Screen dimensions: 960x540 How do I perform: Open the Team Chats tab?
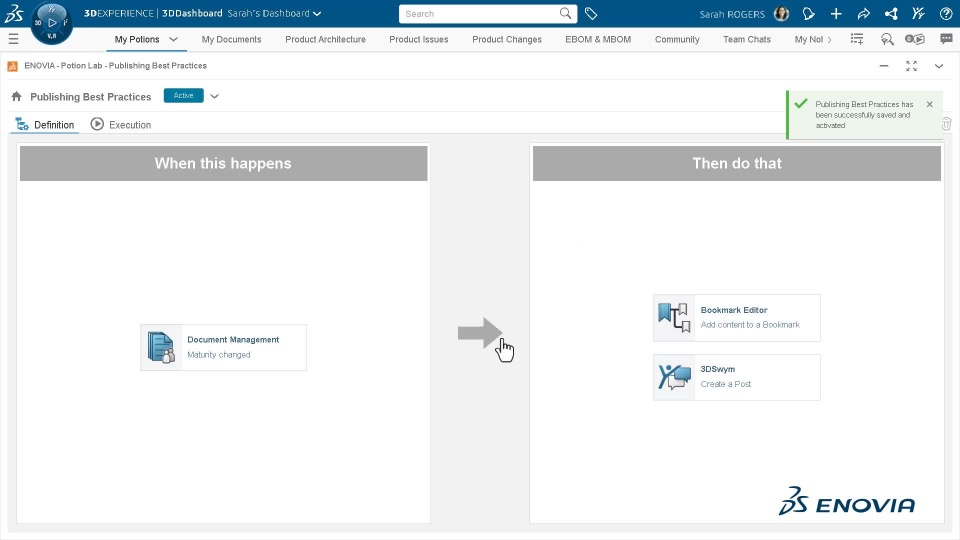coord(747,39)
